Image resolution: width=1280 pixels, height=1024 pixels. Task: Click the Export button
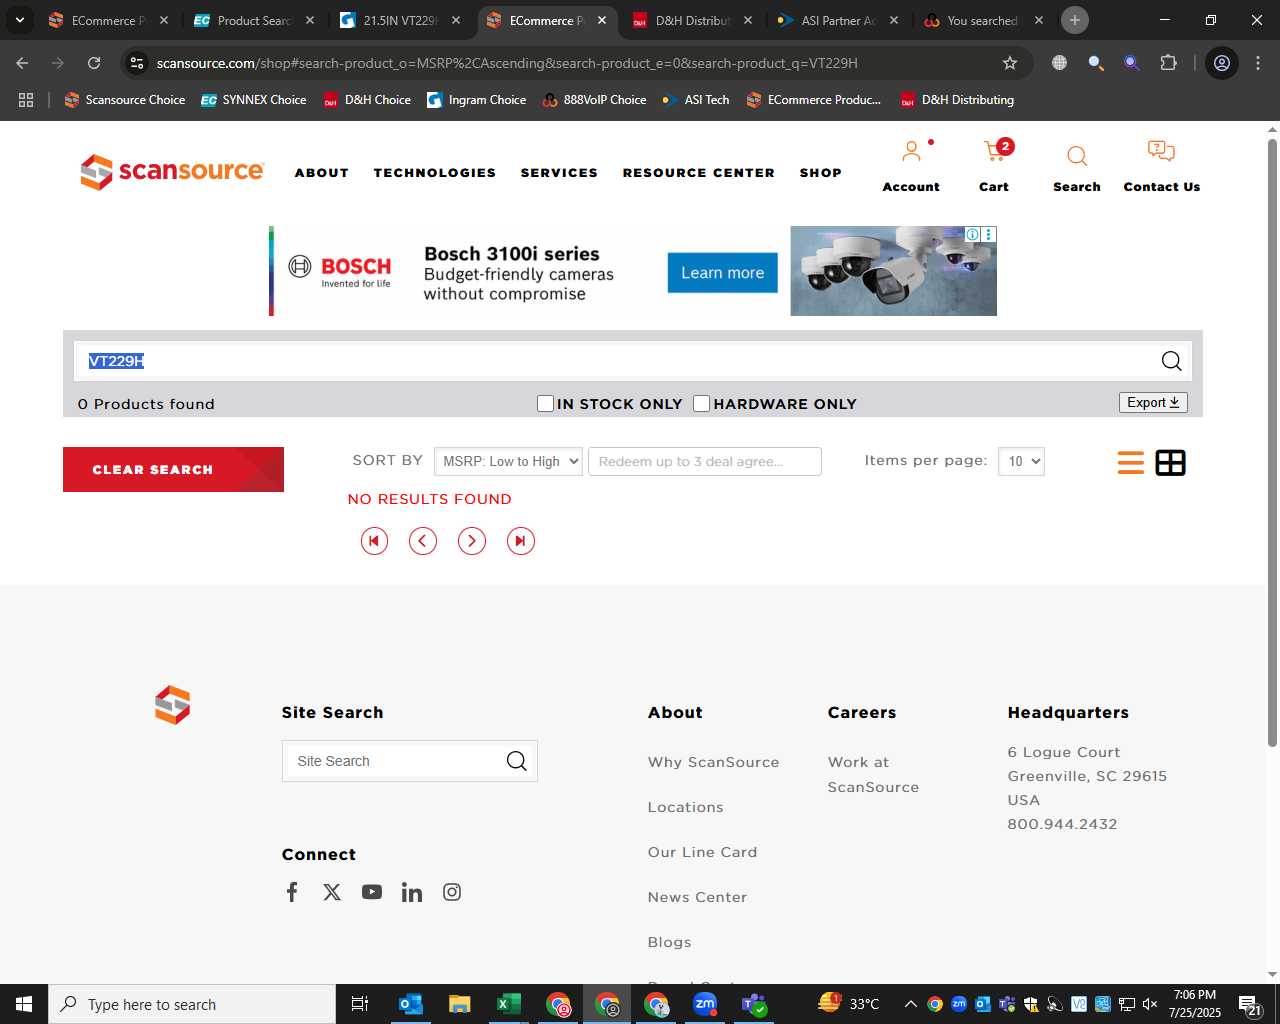[x=1153, y=402]
